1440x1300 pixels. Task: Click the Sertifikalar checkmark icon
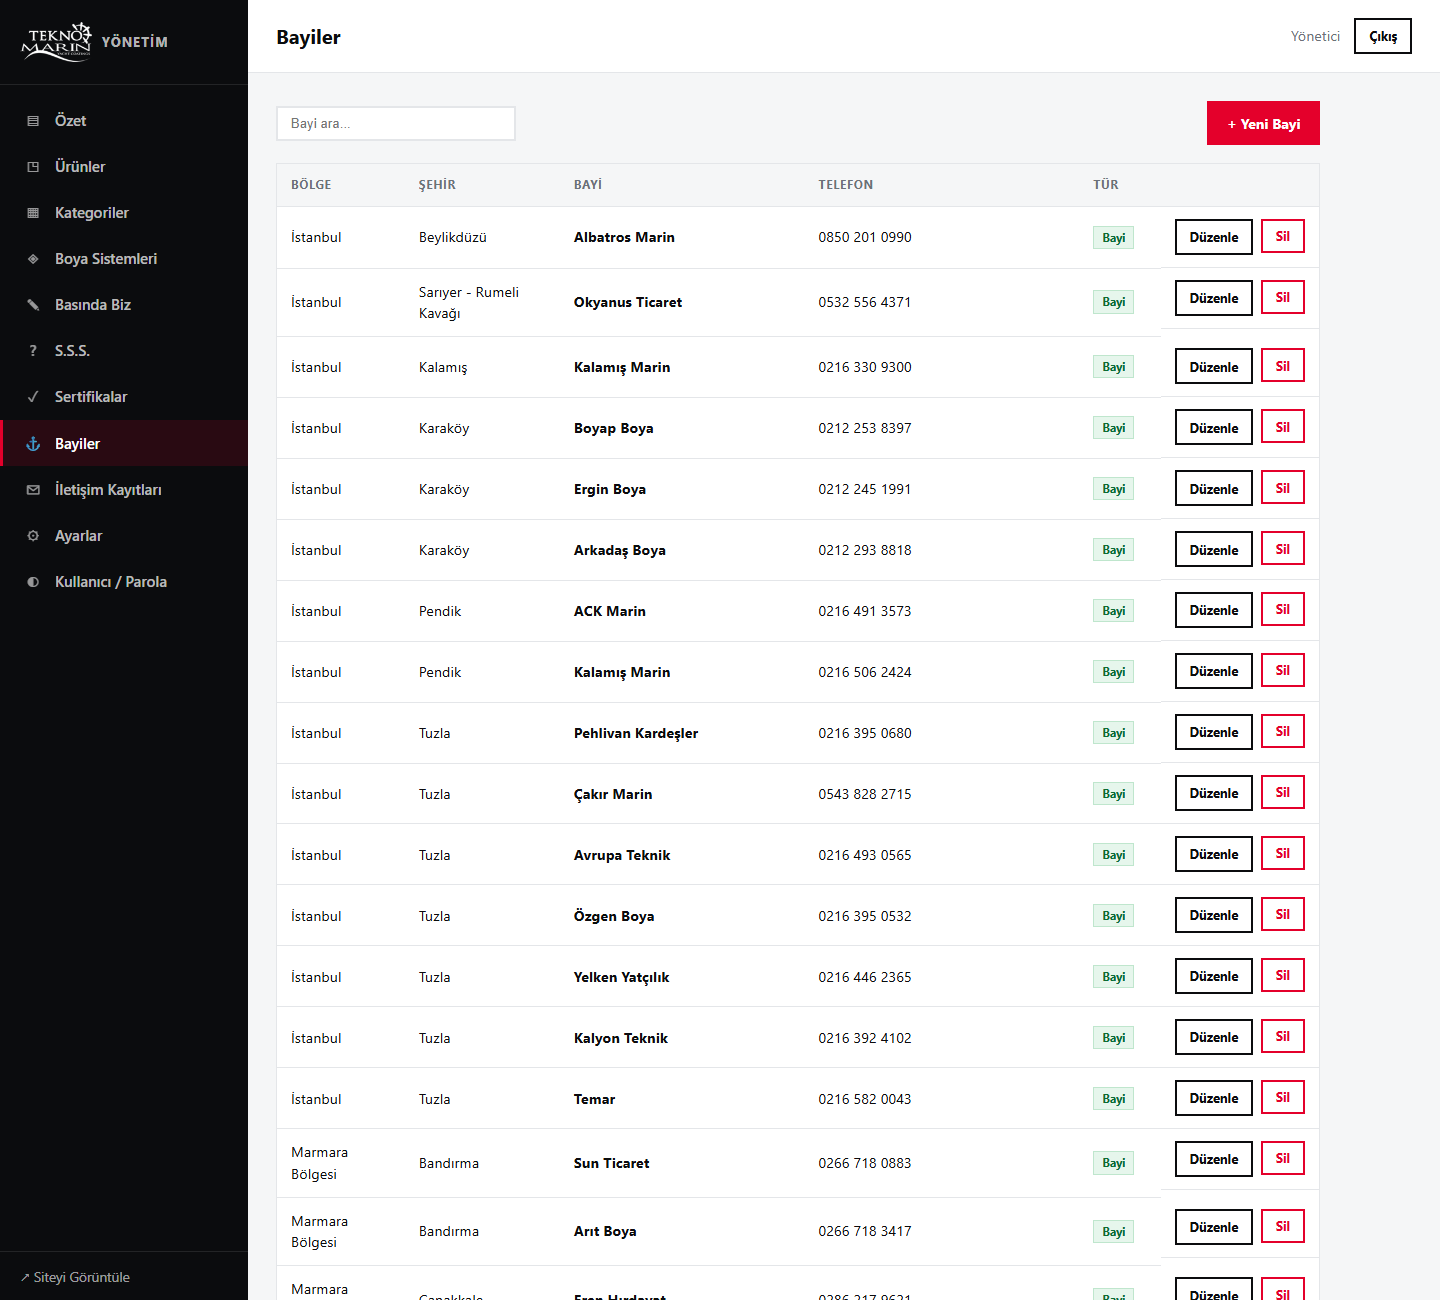[x=33, y=397]
